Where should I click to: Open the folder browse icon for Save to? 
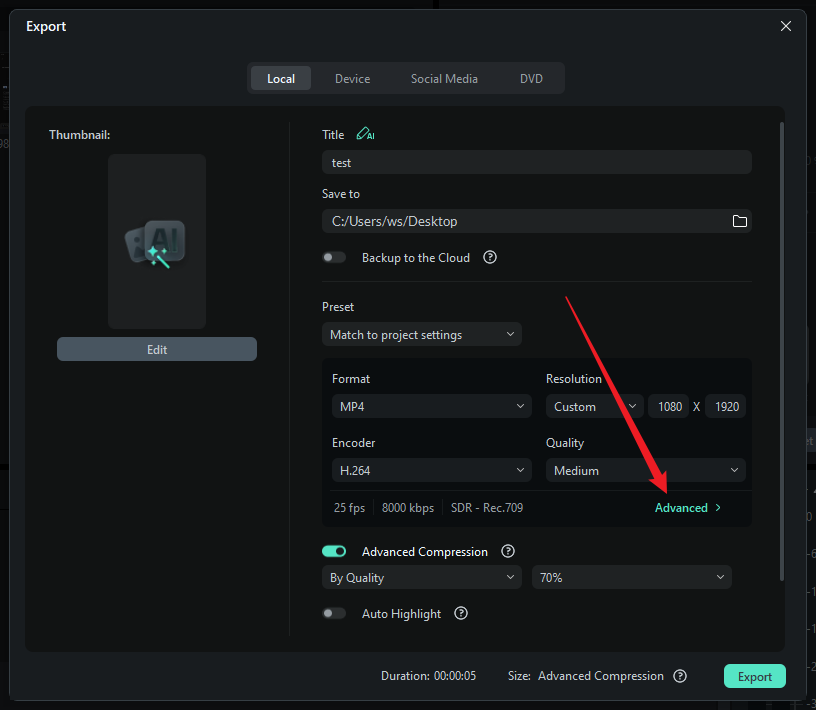click(740, 221)
